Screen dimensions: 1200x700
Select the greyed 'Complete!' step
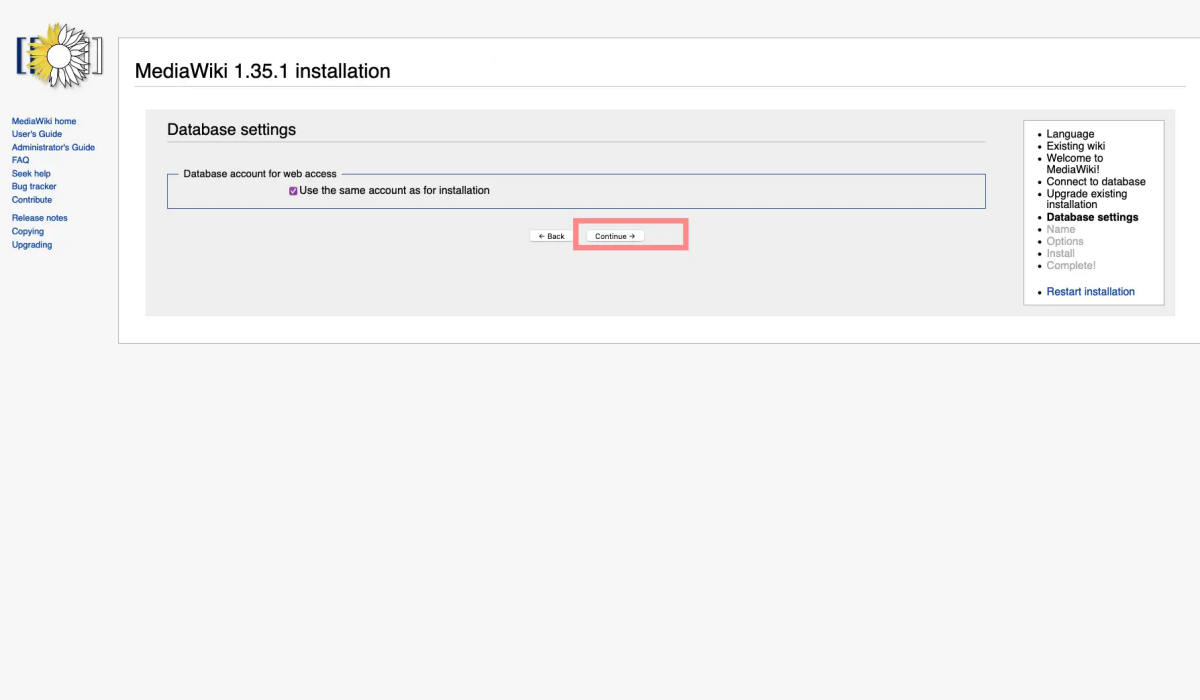tap(1071, 265)
